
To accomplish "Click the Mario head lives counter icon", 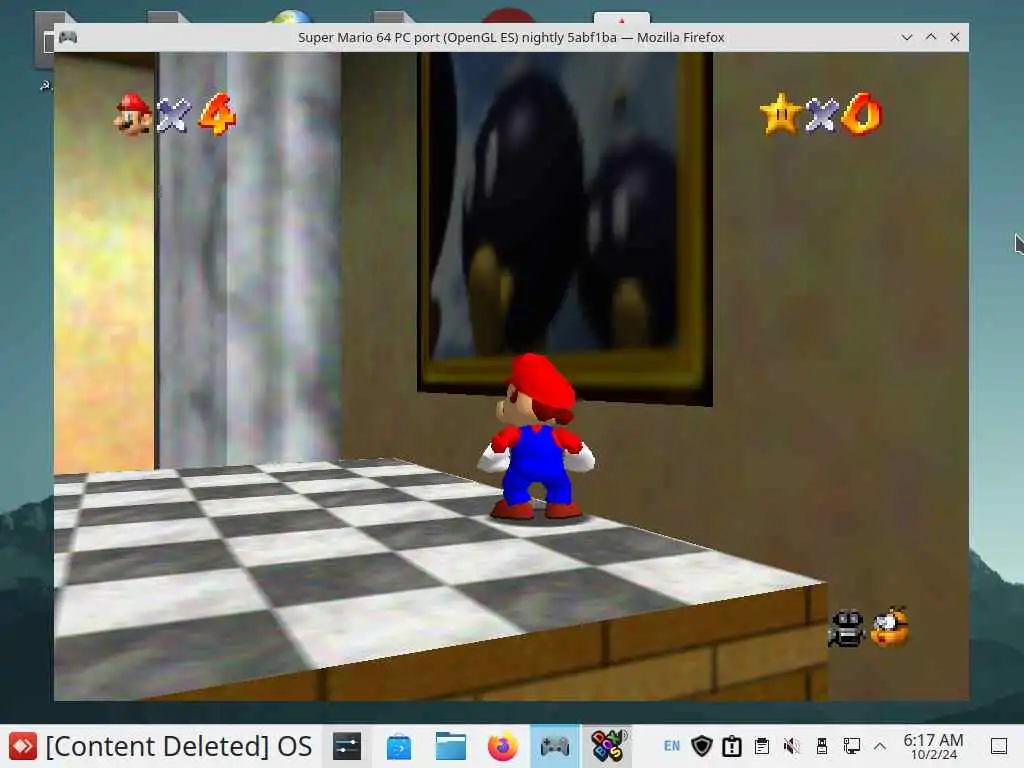I will (x=133, y=114).
